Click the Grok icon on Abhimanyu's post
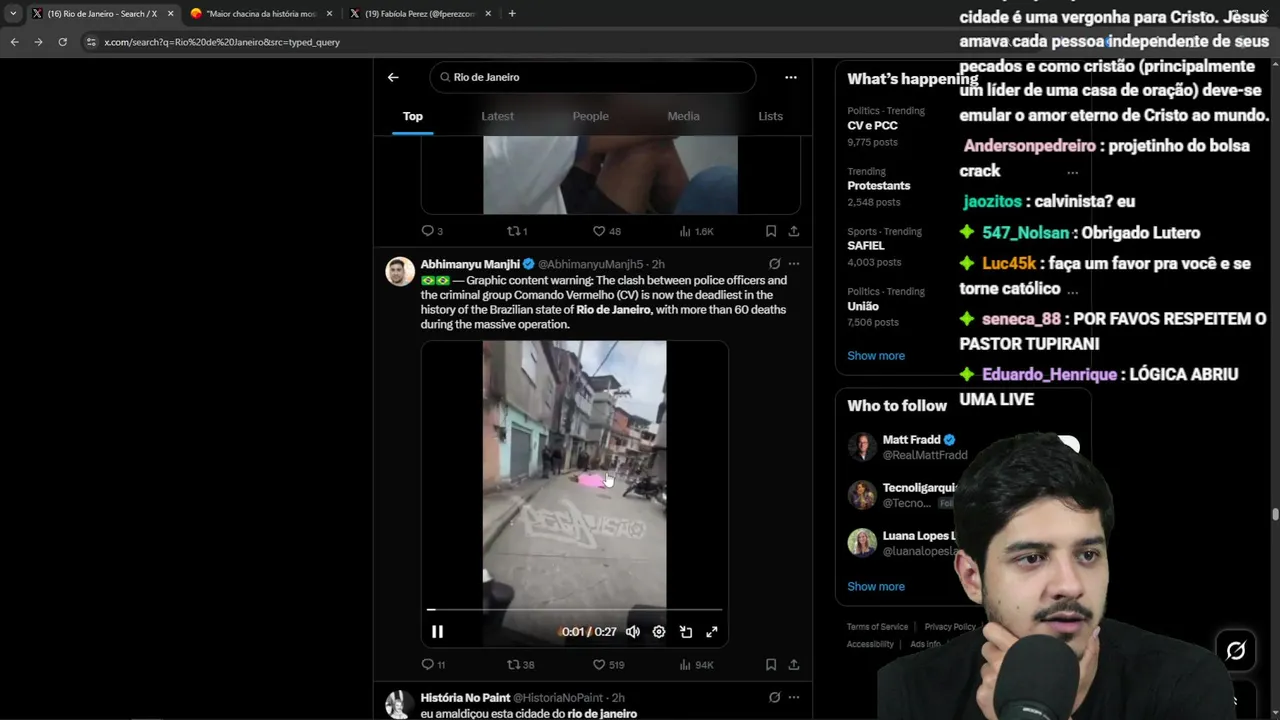 [774, 264]
